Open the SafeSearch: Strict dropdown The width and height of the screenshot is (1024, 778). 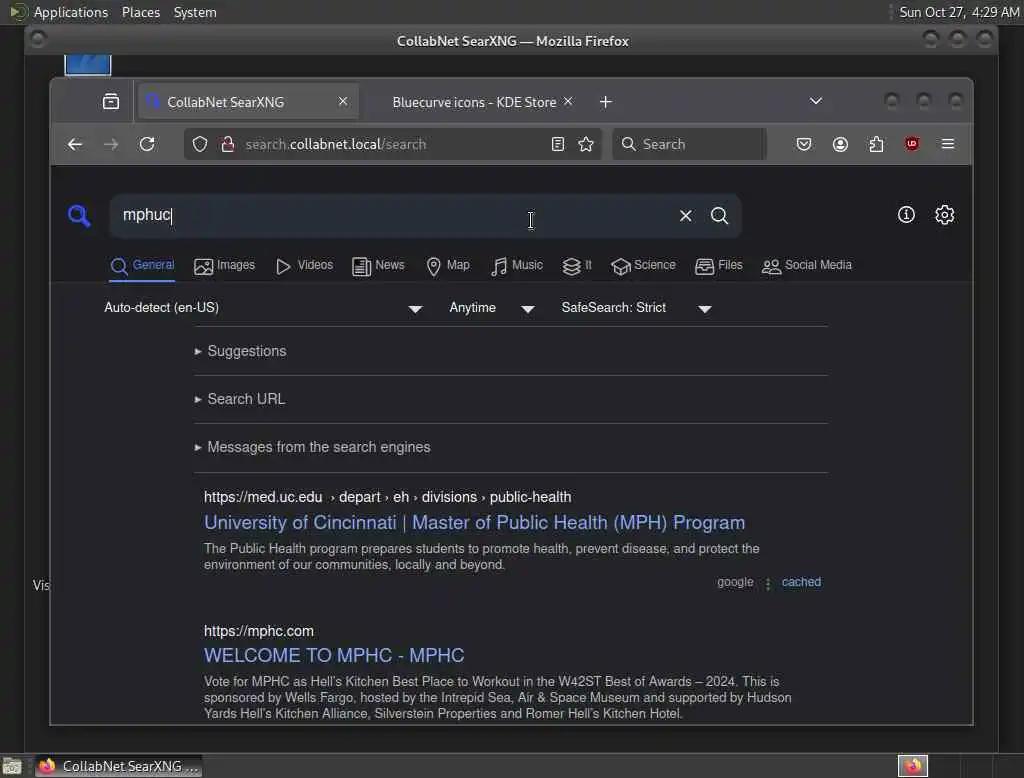click(x=636, y=308)
